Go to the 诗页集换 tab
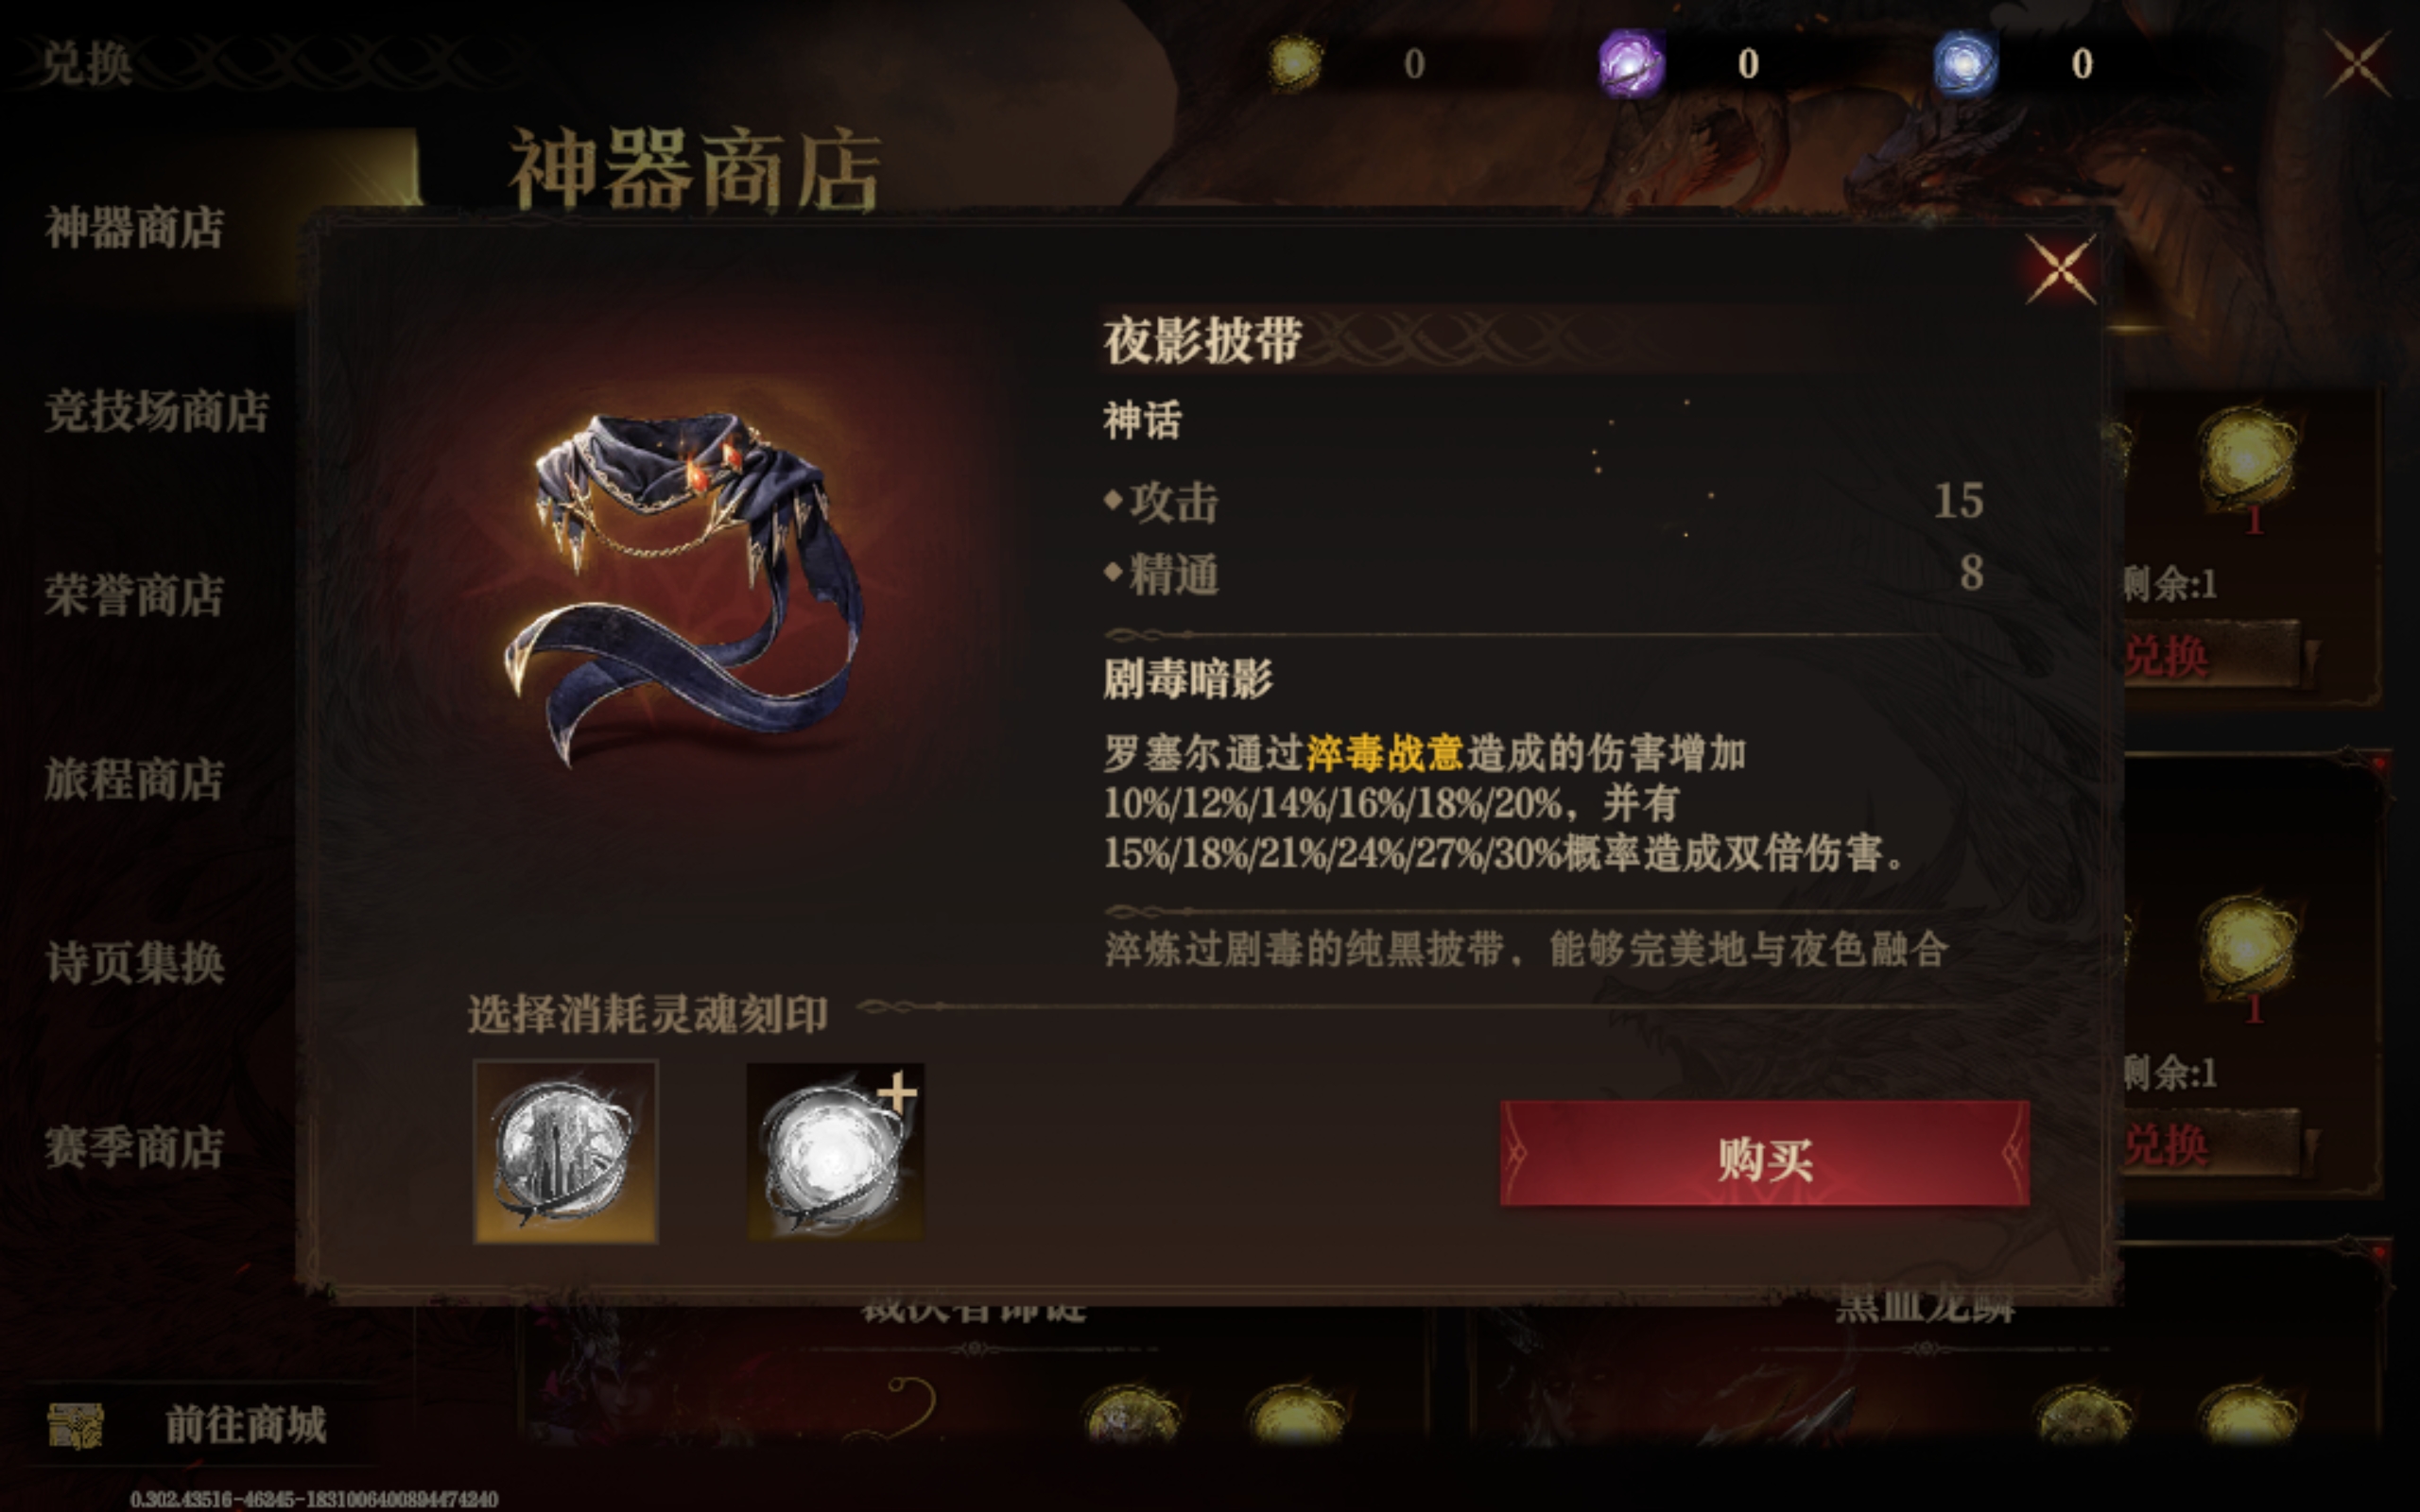The image size is (2420, 1512). click(134, 963)
